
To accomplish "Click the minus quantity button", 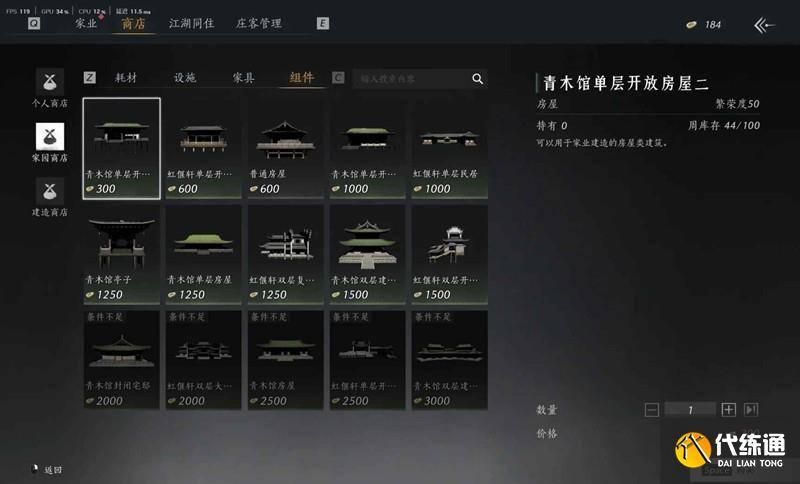I will [x=652, y=410].
